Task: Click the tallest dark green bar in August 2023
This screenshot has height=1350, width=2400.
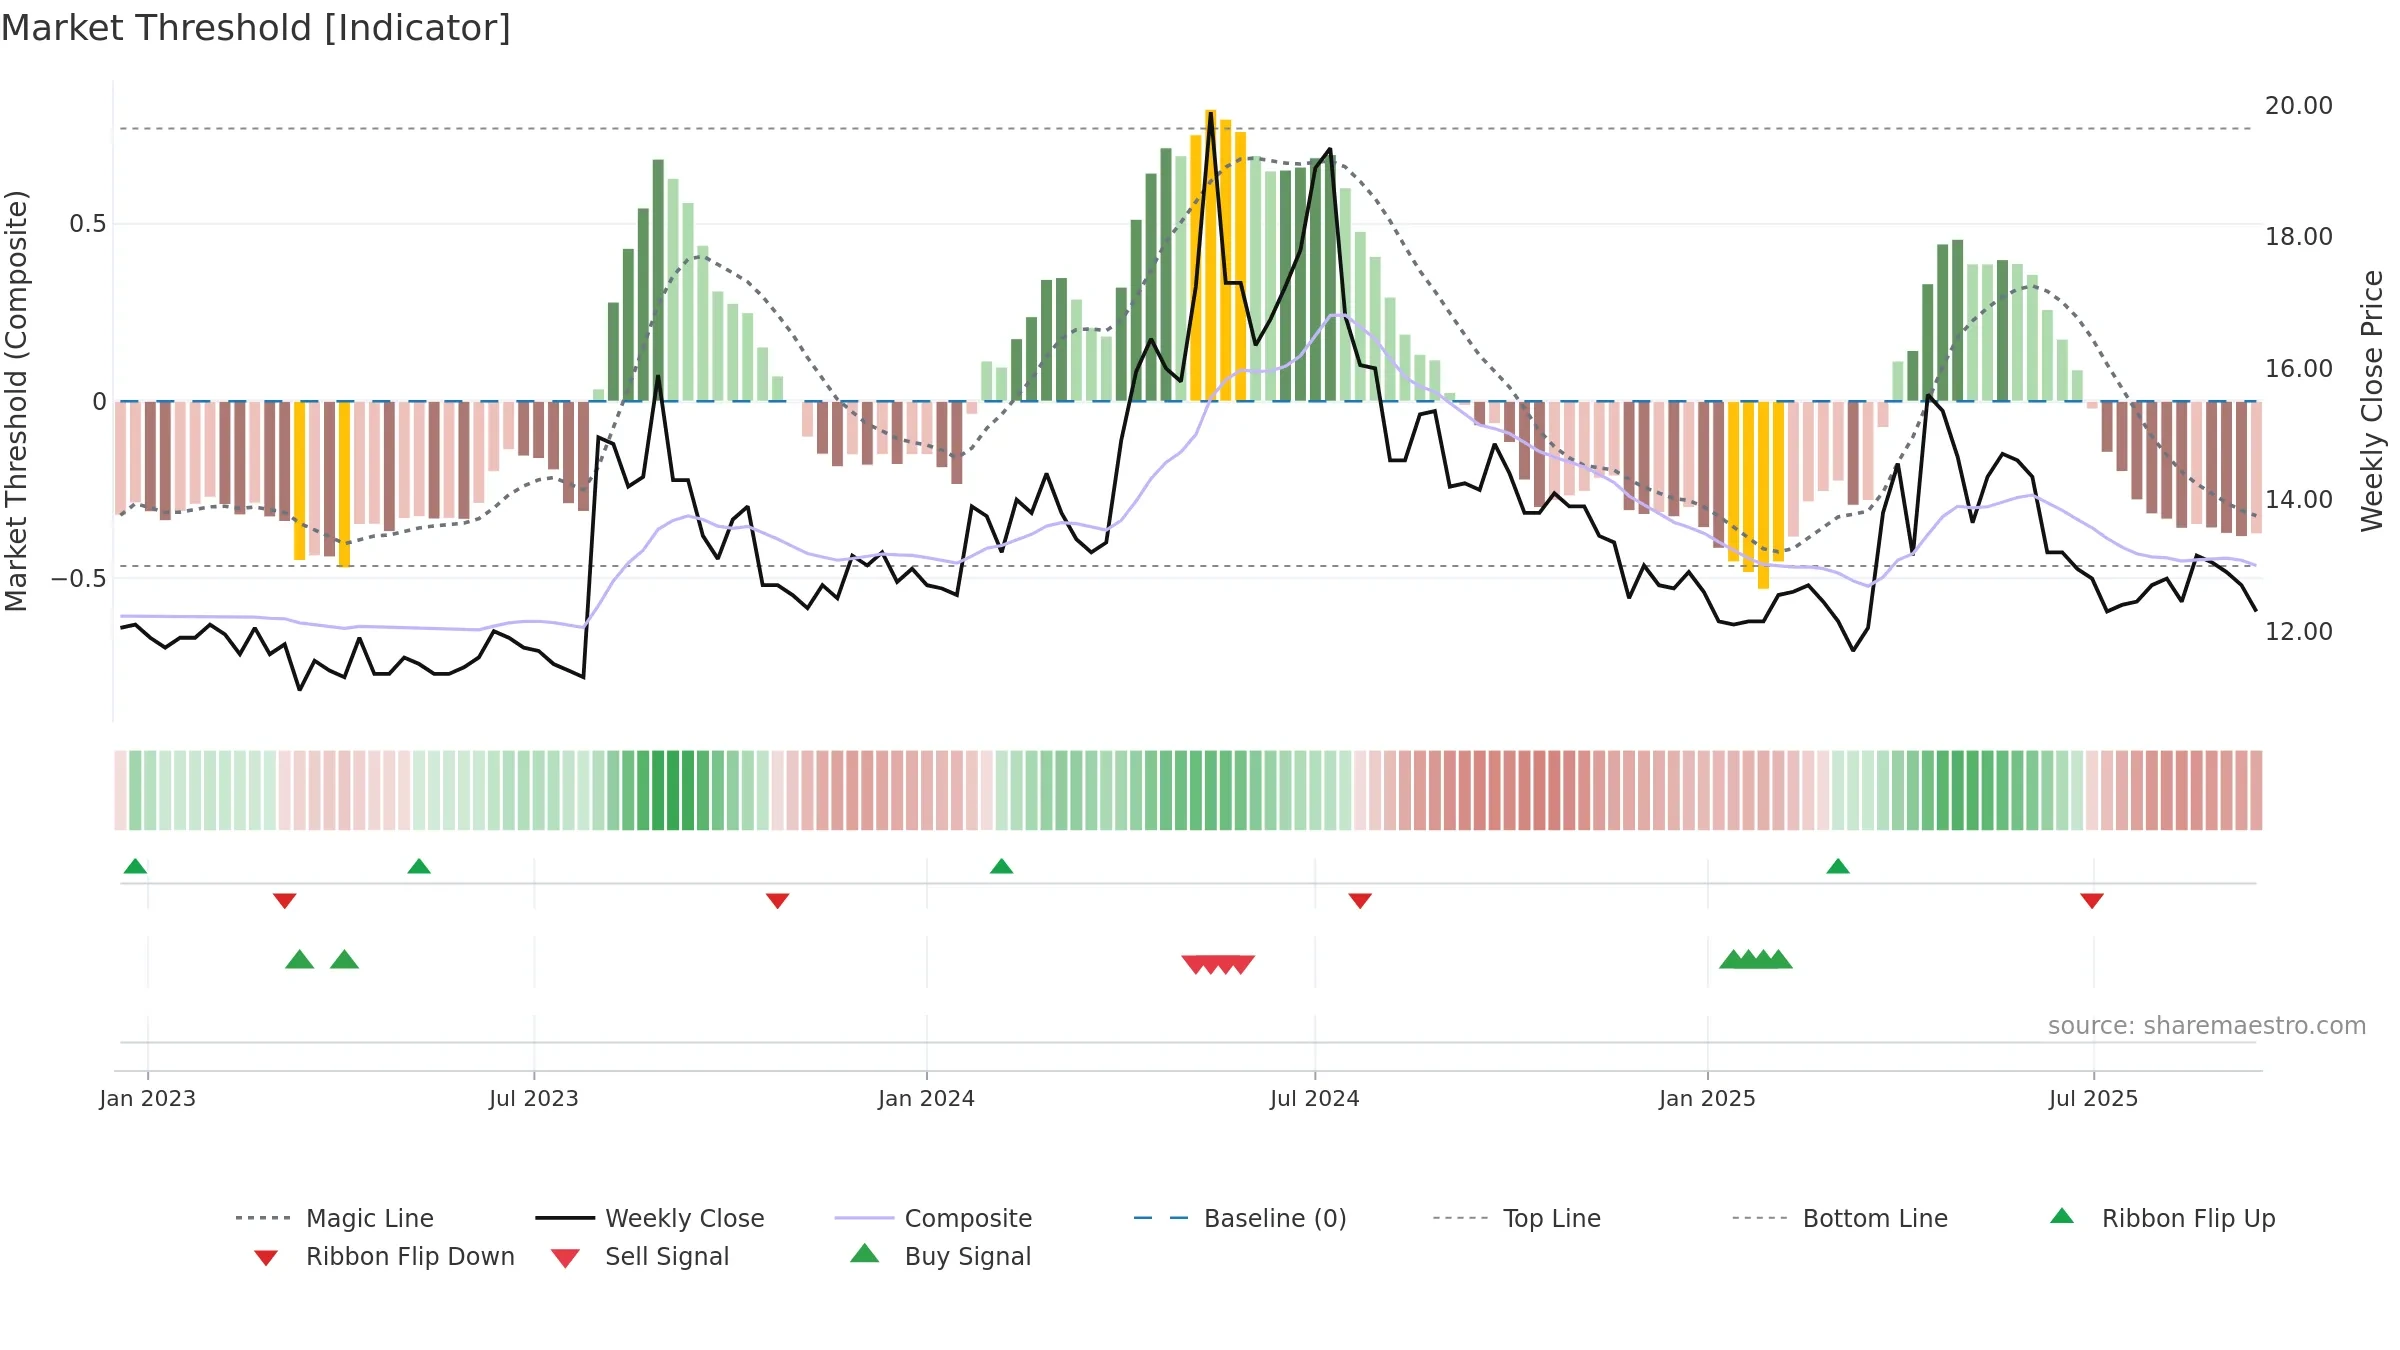Action: [658, 280]
